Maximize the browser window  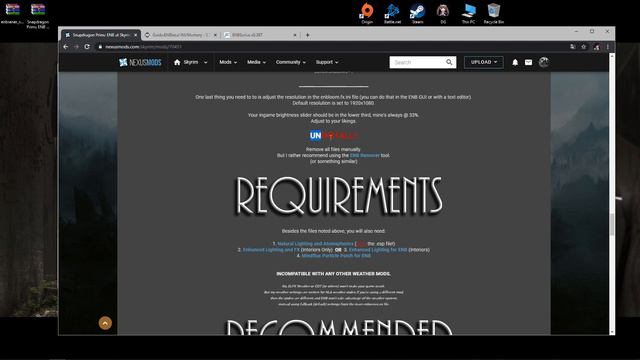click(592, 31)
